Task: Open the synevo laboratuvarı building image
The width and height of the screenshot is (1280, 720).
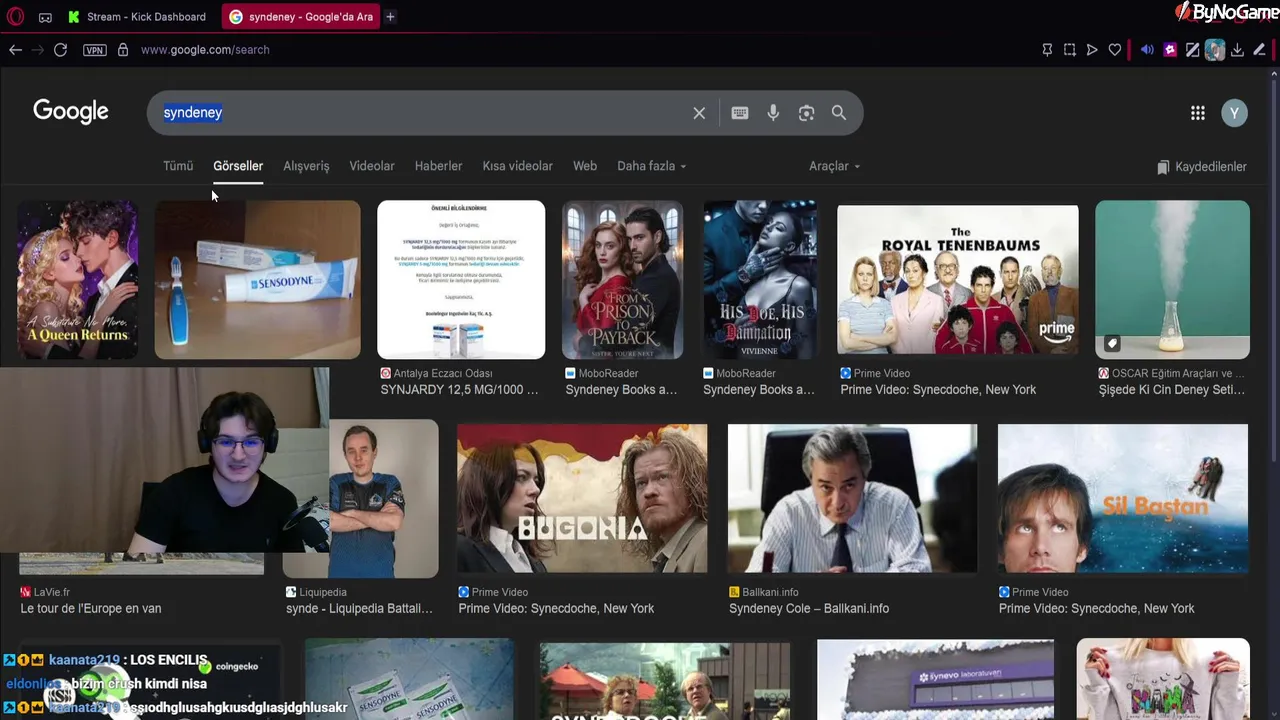Action: [x=935, y=679]
